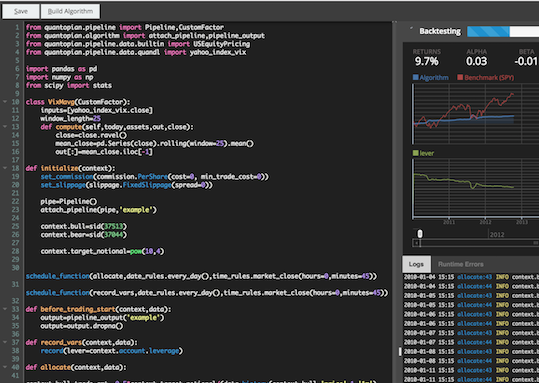Click the editor and results panel divider handle
The height and width of the screenshot is (383, 539).
(399, 351)
